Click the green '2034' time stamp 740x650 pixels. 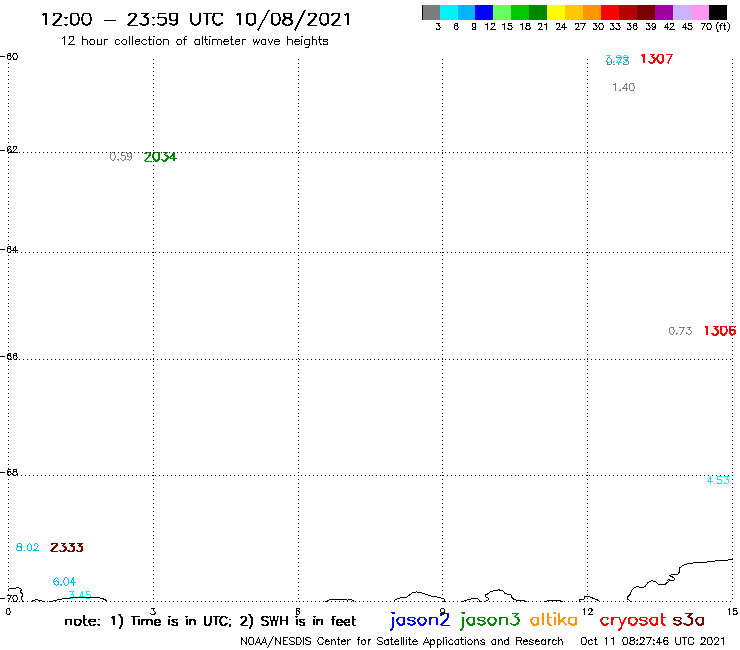coord(160,157)
